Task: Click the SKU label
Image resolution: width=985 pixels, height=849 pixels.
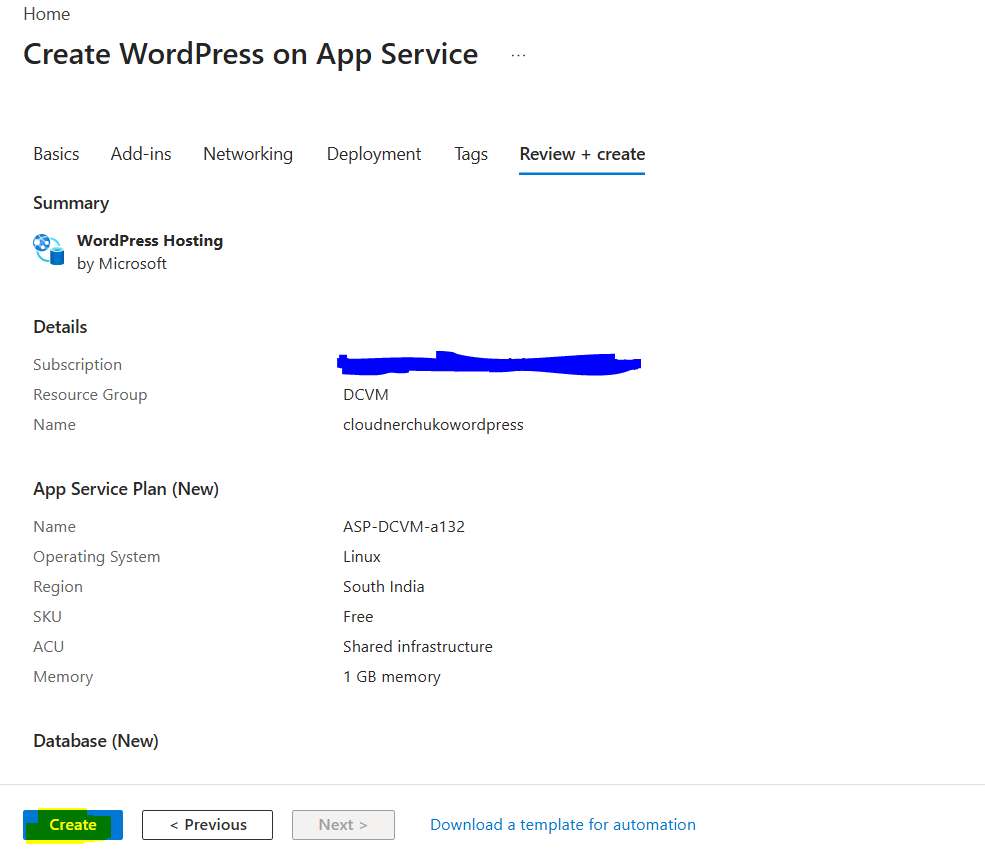Action: (47, 617)
